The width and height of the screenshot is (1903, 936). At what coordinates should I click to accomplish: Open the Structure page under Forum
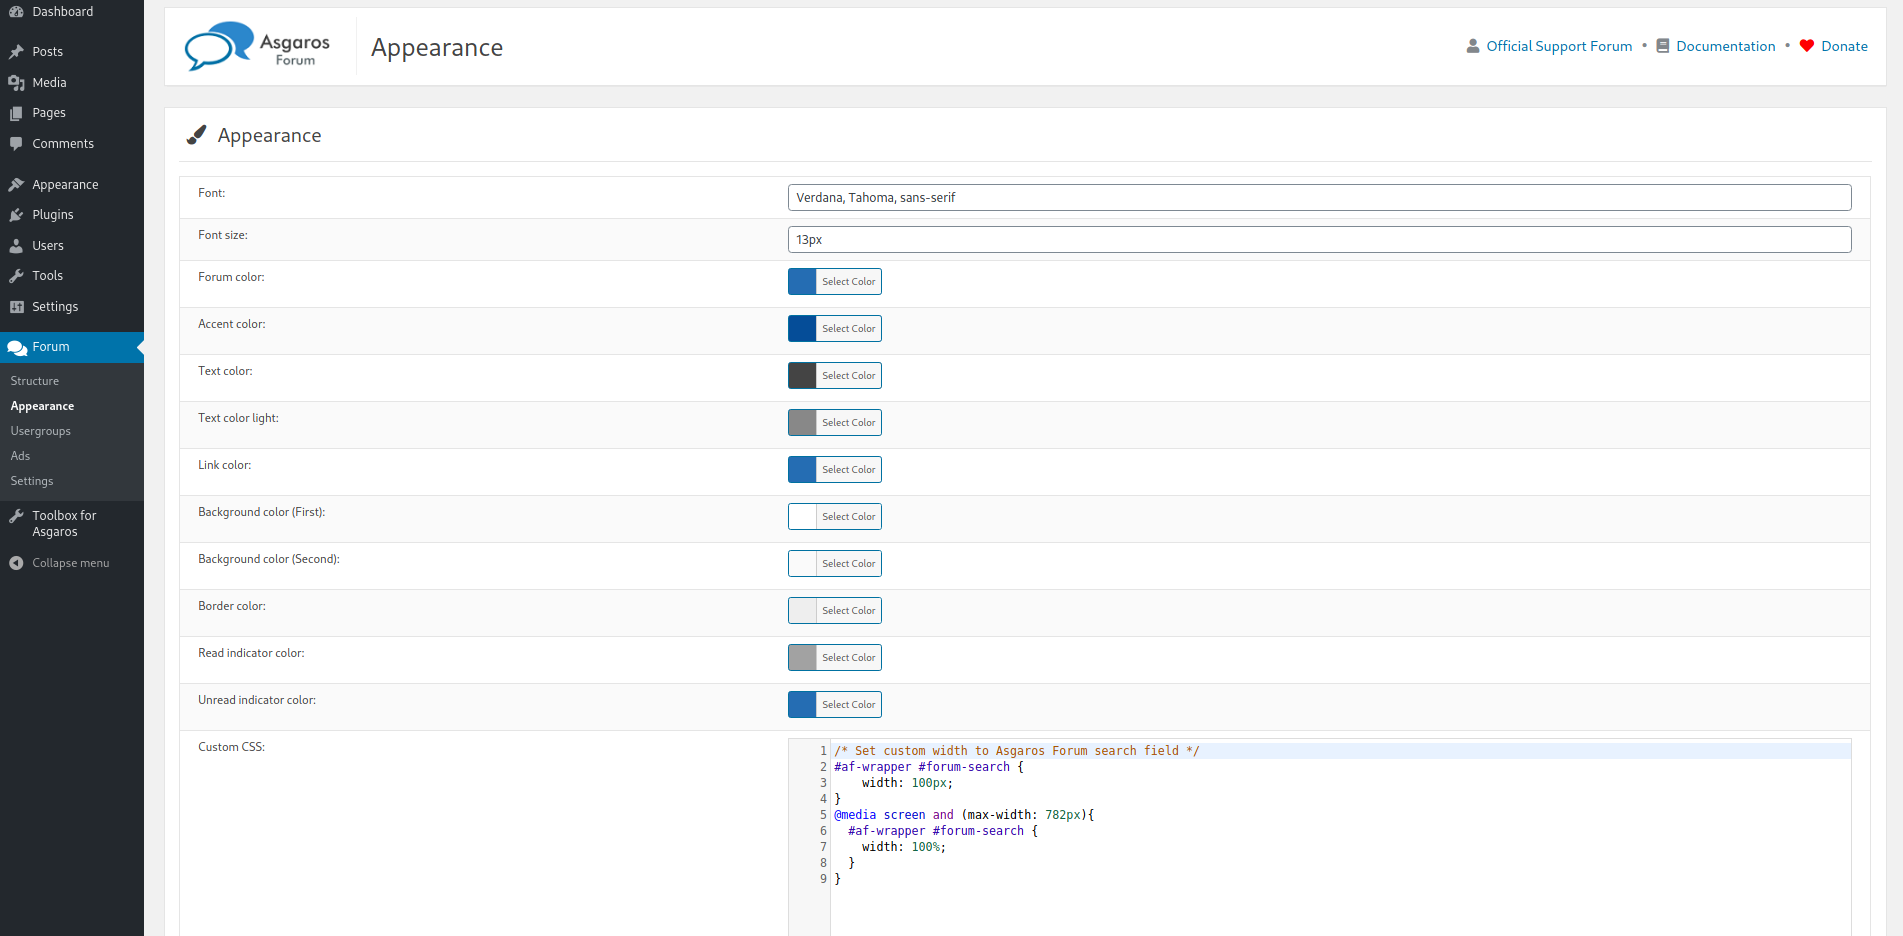pos(35,380)
